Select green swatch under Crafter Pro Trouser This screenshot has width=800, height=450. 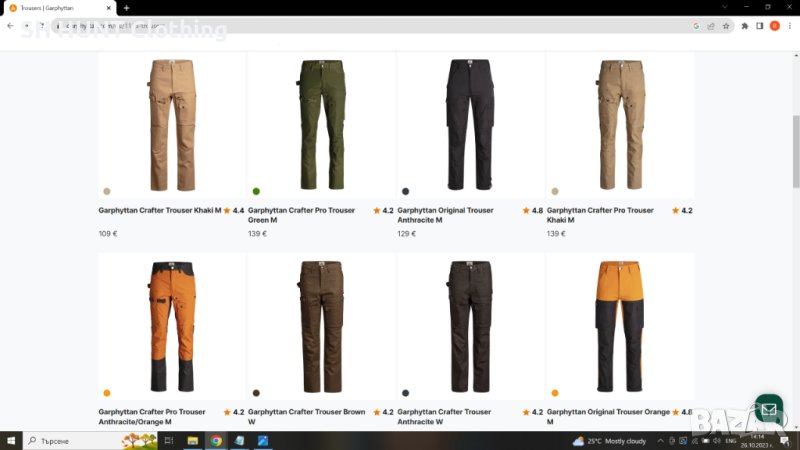256,191
